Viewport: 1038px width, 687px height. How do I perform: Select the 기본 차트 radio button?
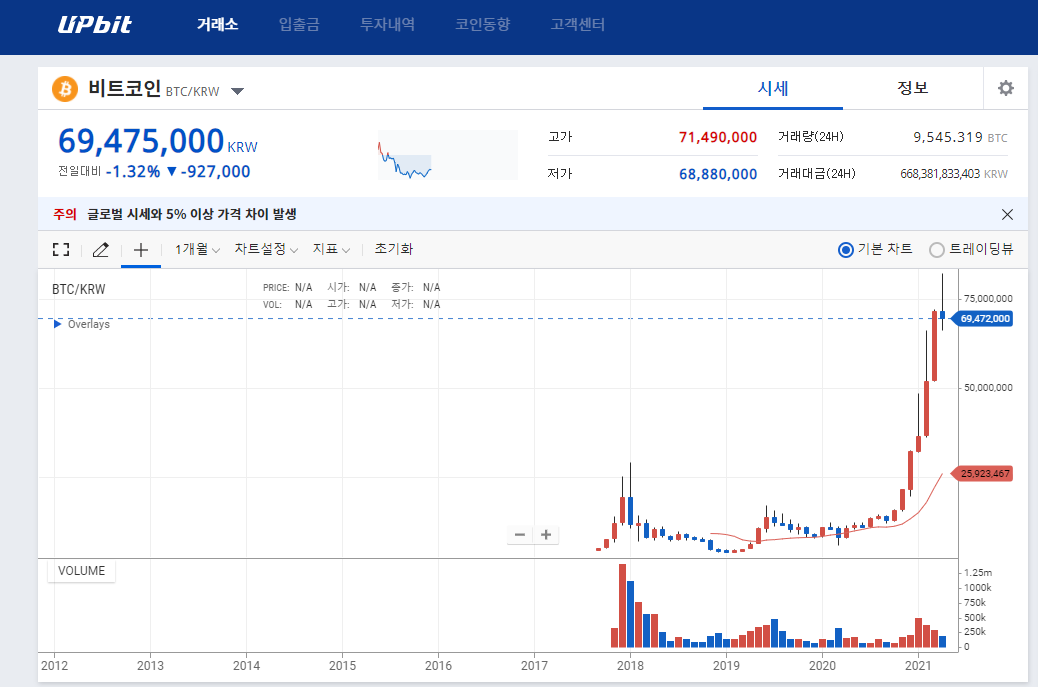(x=845, y=250)
